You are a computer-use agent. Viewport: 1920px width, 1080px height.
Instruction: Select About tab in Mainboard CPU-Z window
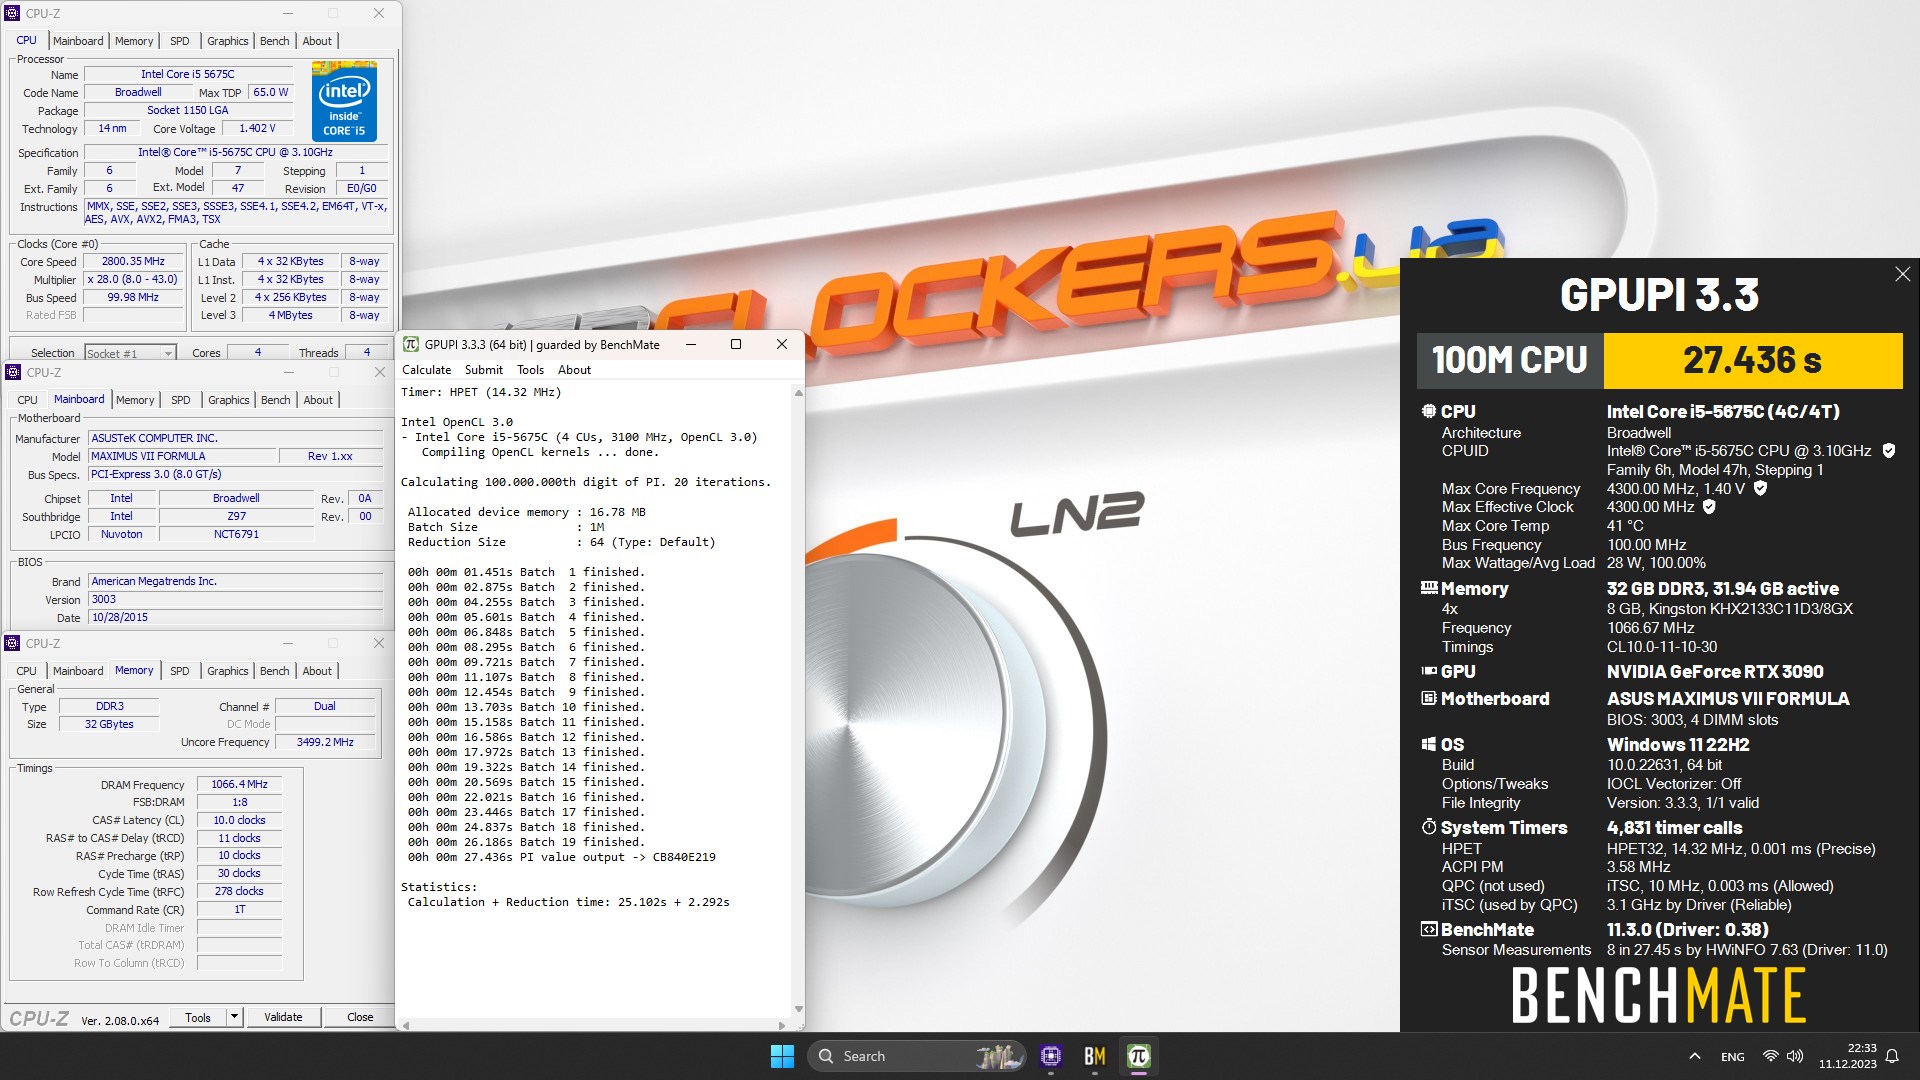(x=318, y=400)
